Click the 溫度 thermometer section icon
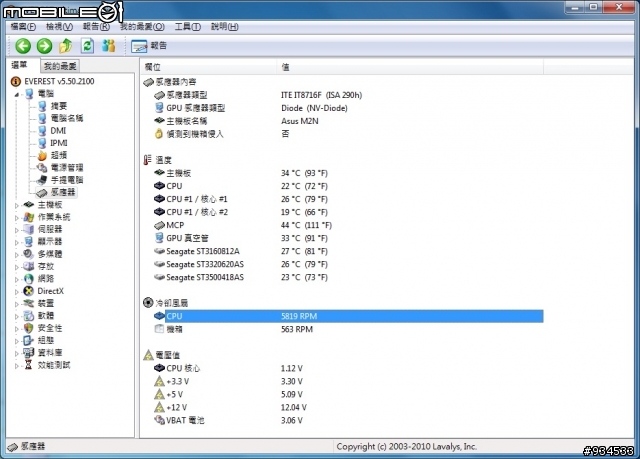The width and height of the screenshot is (640, 459). (147, 160)
